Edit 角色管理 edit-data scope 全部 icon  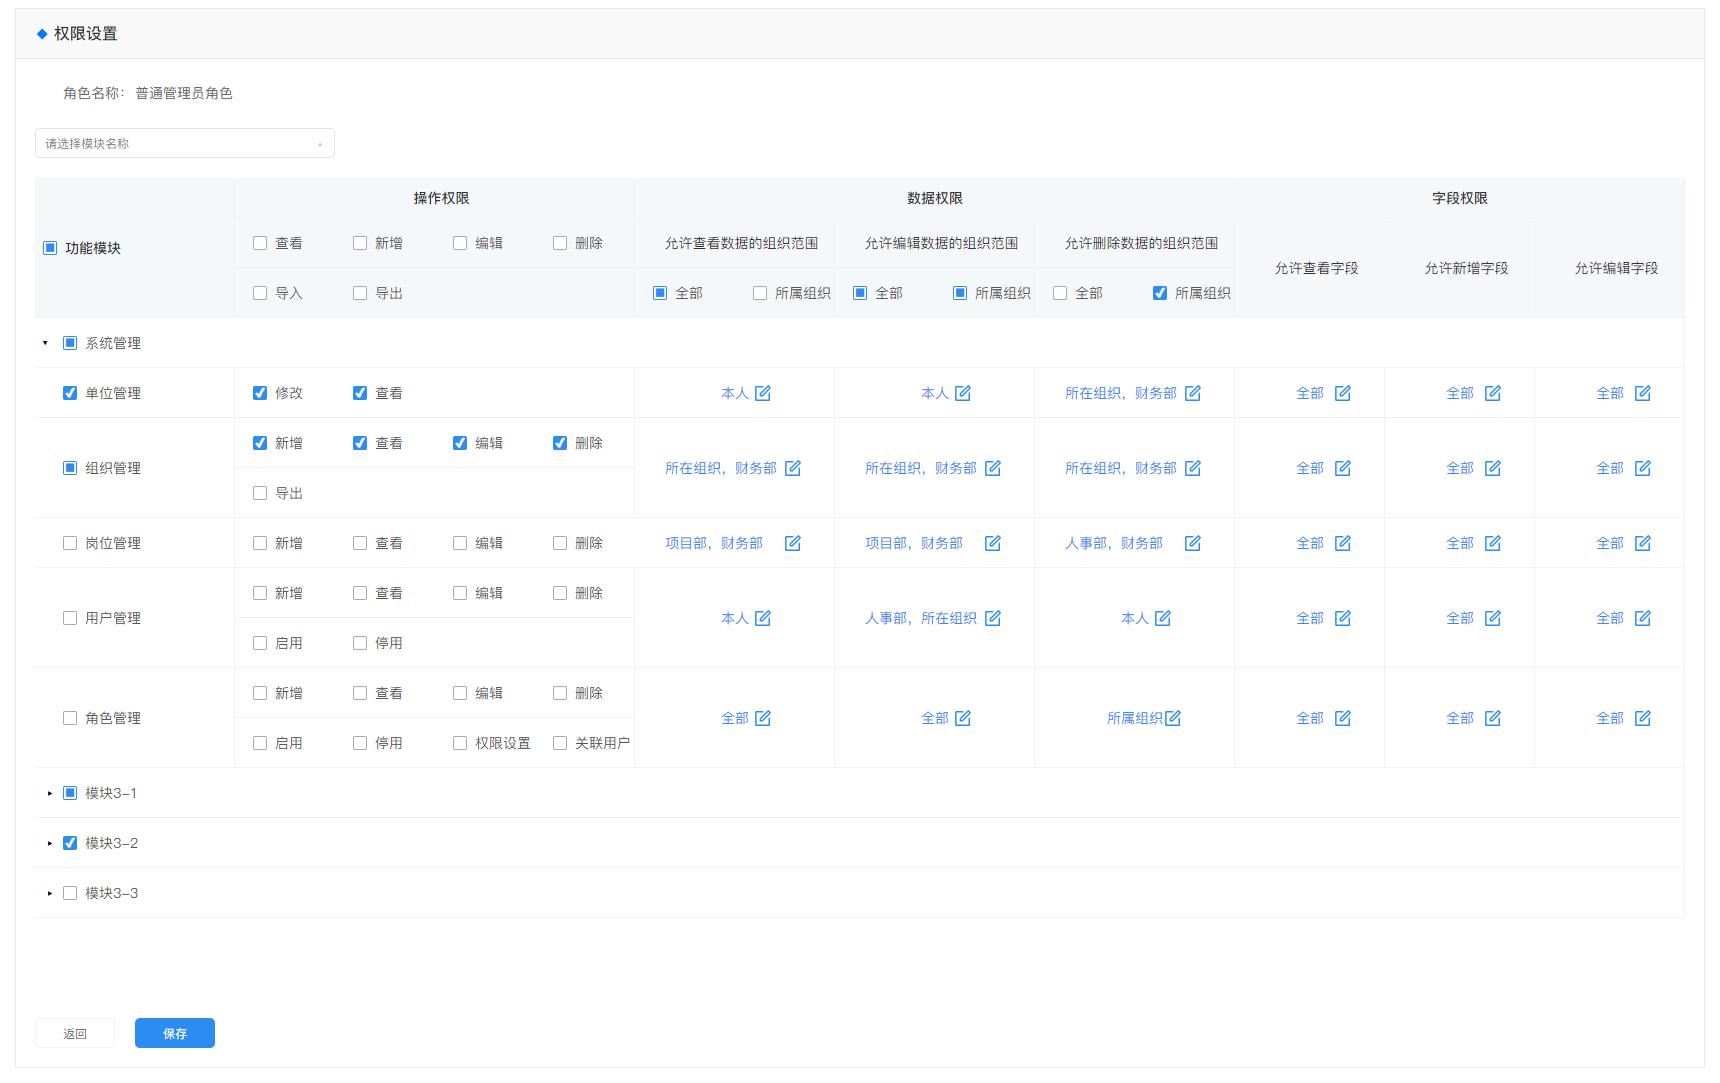963,718
